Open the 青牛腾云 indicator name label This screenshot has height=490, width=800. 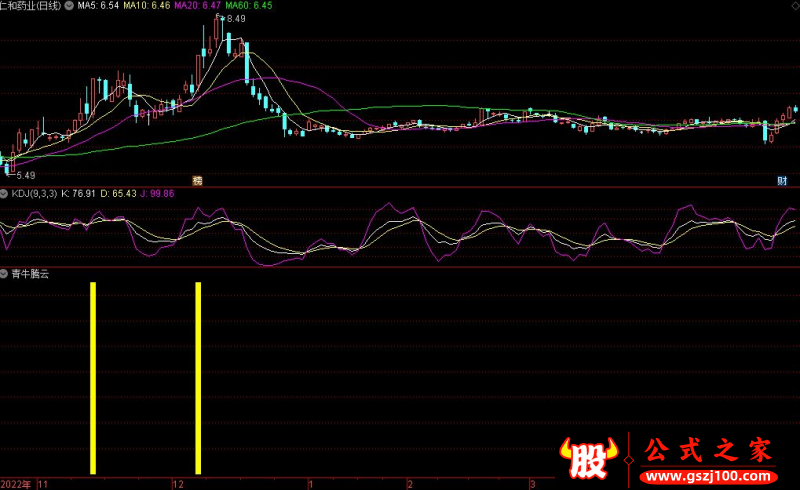point(28,273)
